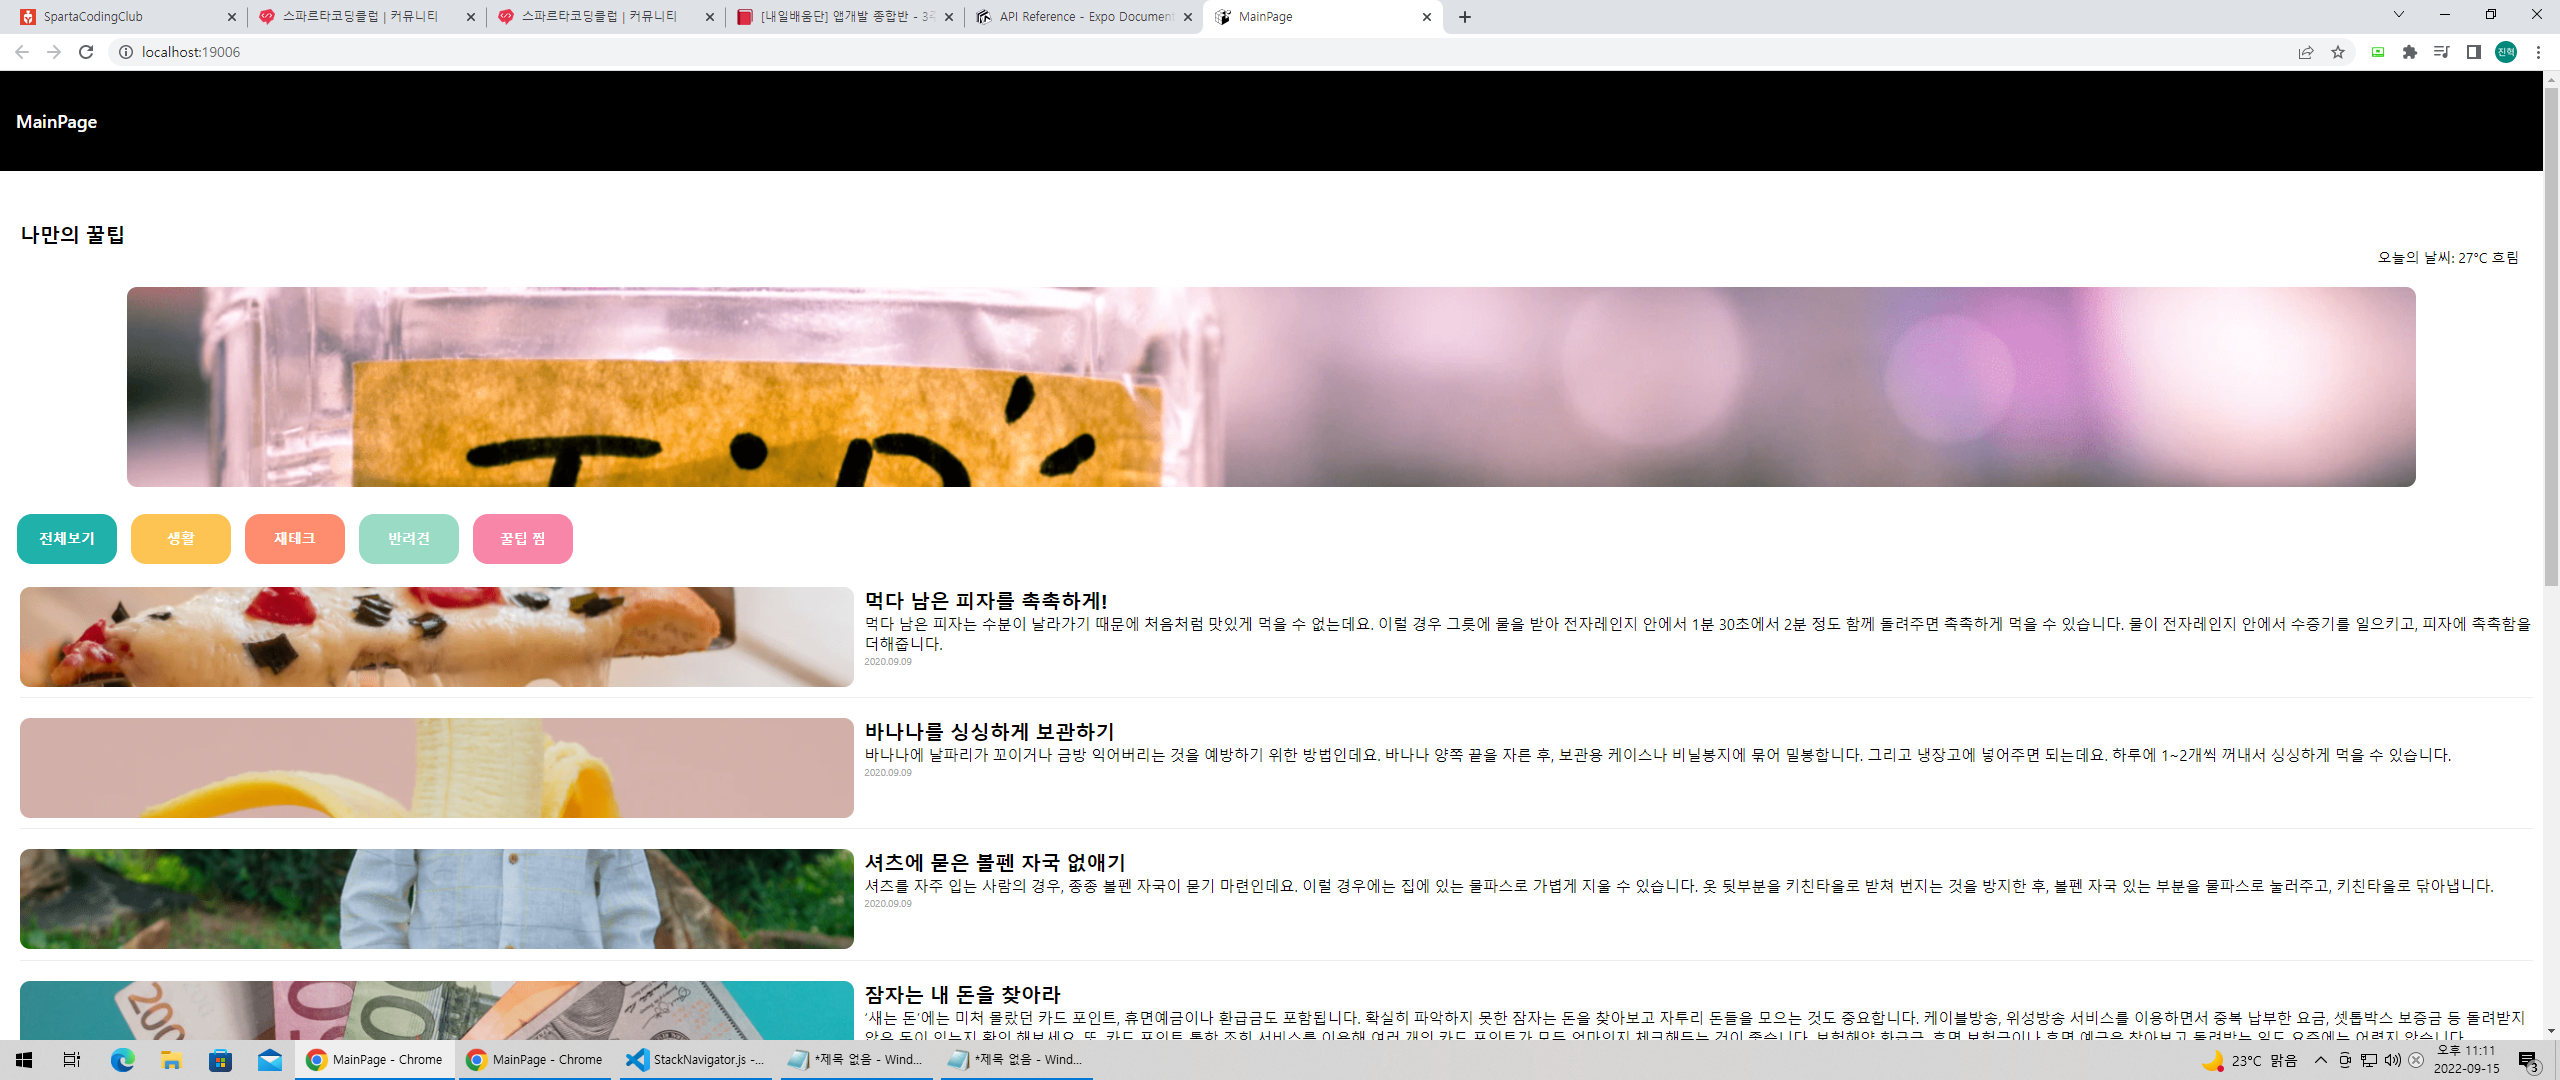Close the API Reference Expo tab

pyautogui.click(x=1188, y=17)
